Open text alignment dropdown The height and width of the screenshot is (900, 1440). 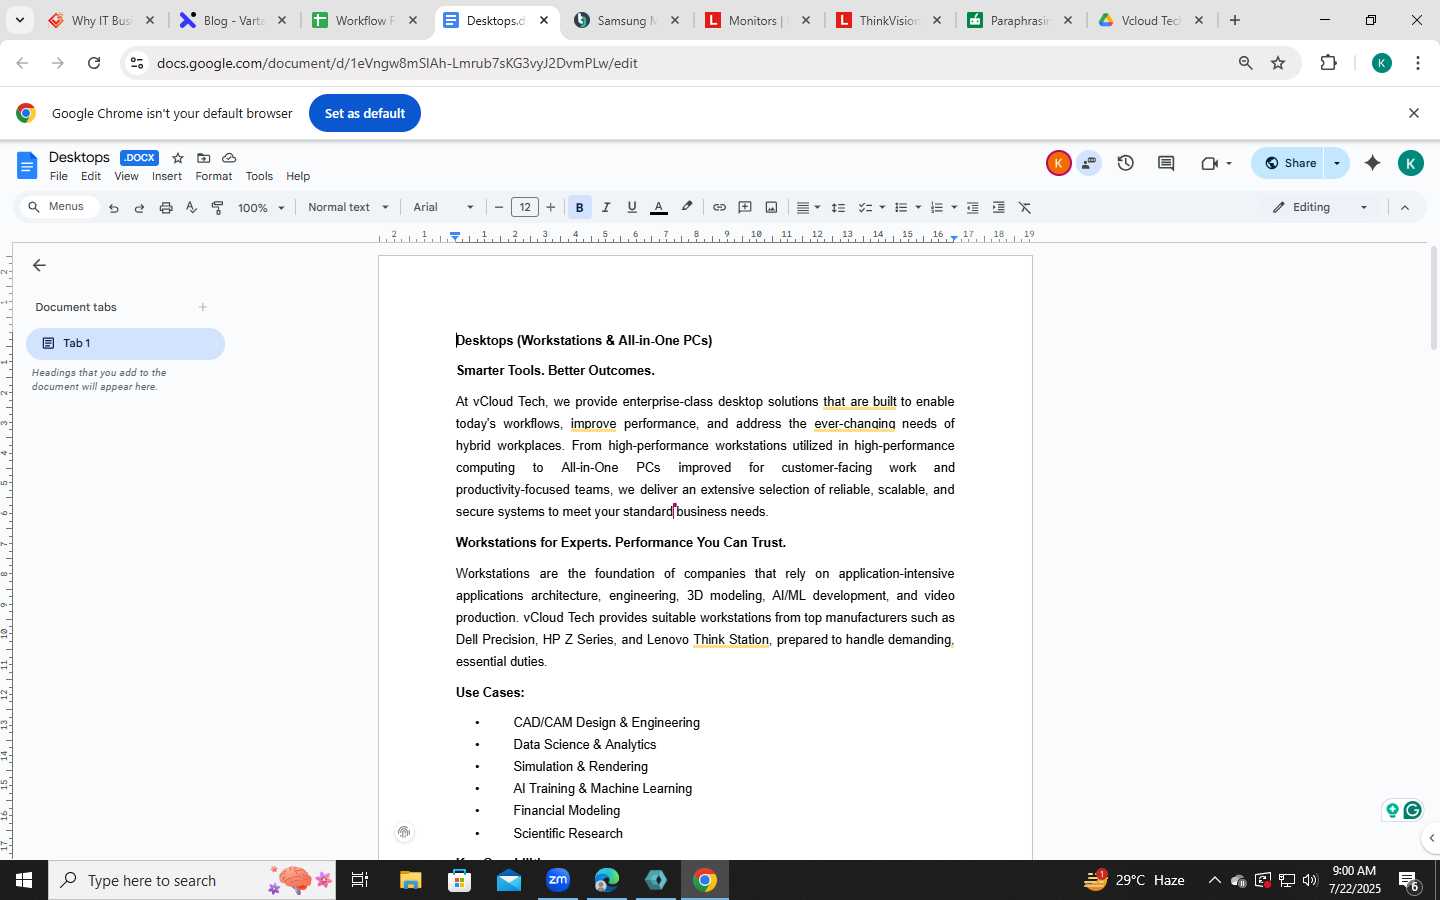(808, 208)
